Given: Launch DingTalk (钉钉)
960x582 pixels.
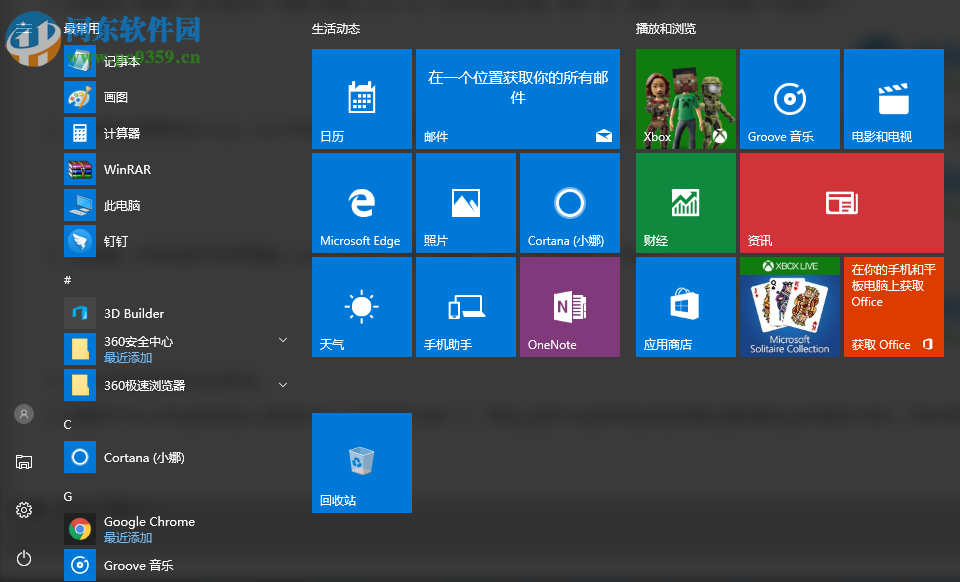Looking at the screenshot, I should coord(112,241).
